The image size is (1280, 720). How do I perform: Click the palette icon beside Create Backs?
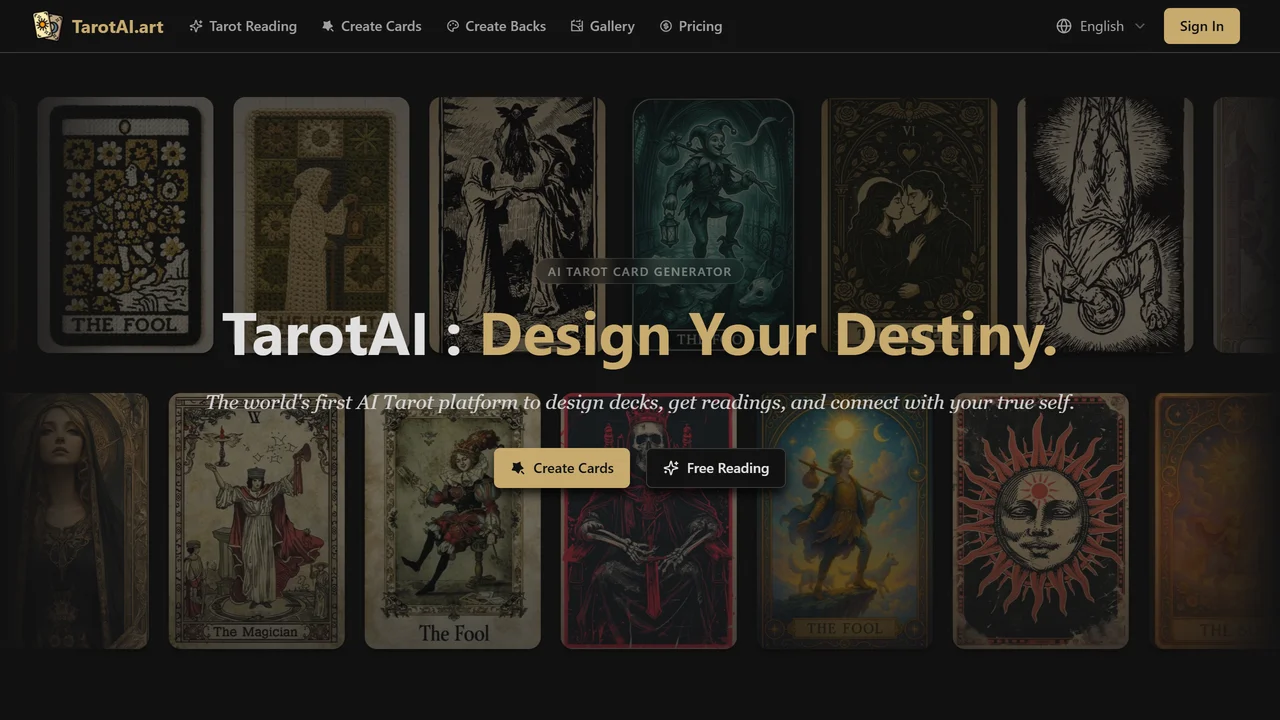point(453,26)
